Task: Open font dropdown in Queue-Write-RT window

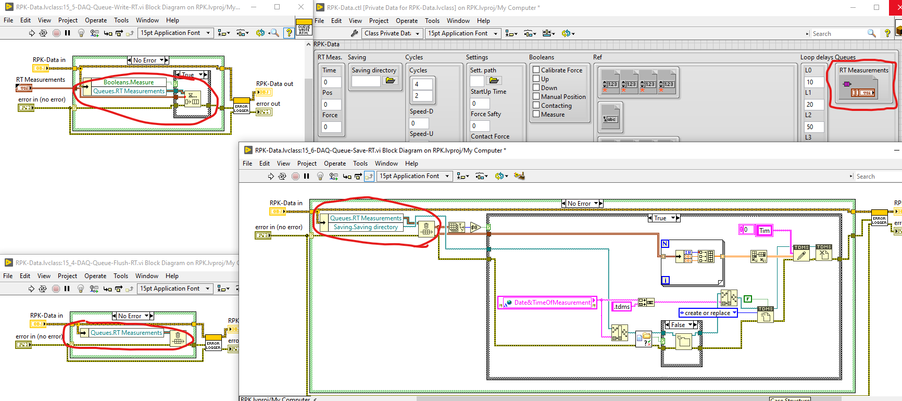Action: click(x=175, y=33)
